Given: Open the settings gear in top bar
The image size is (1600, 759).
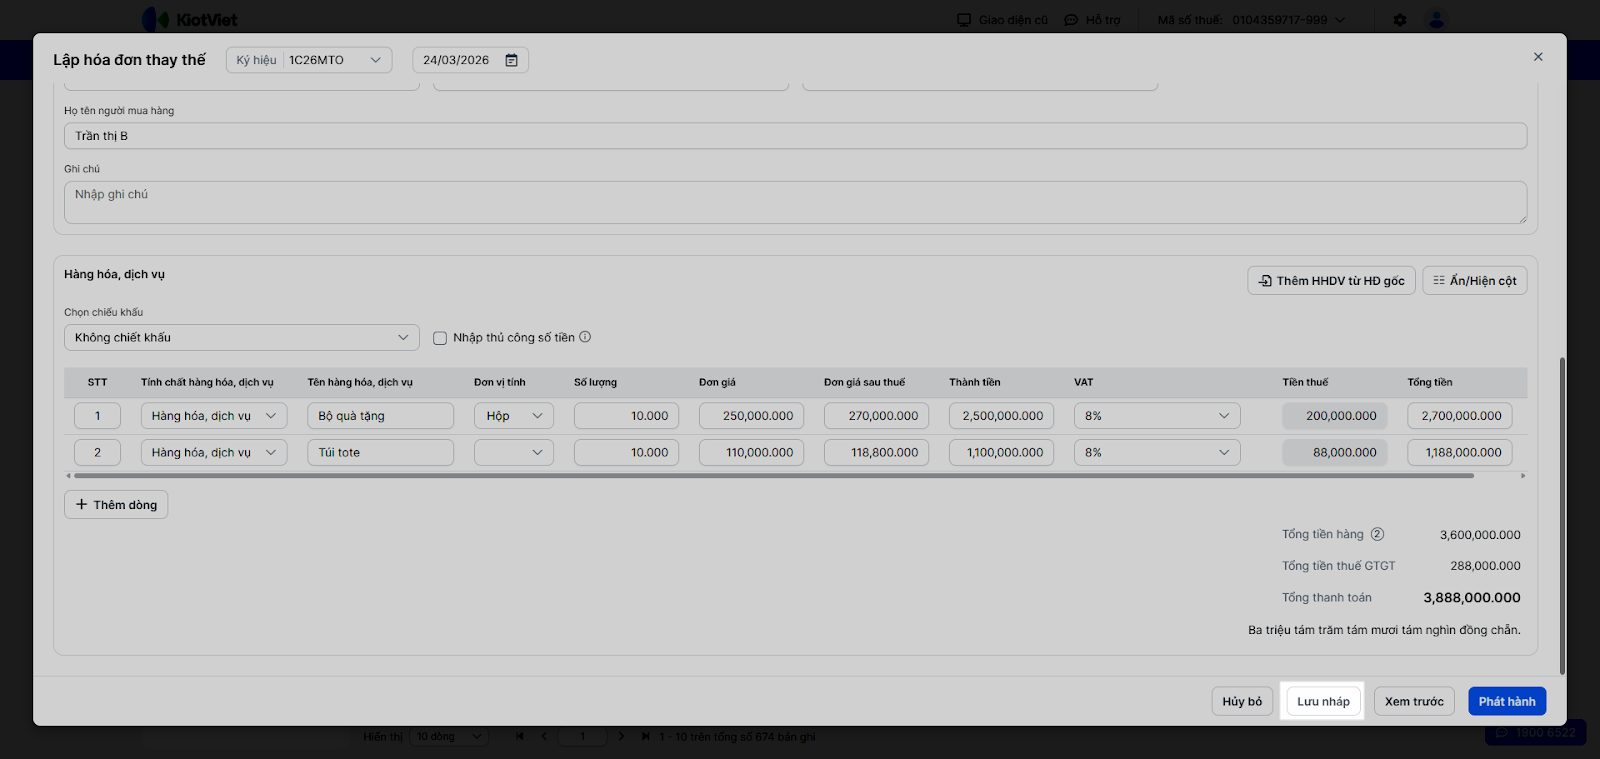Looking at the screenshot, I should tap(1400, 20).
